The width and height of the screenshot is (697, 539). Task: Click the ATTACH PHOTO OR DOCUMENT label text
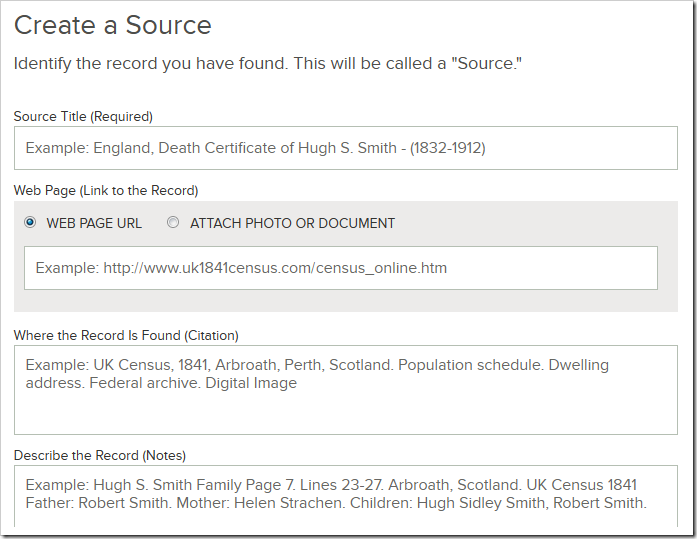pyautogui.click(x=292, y=223)
